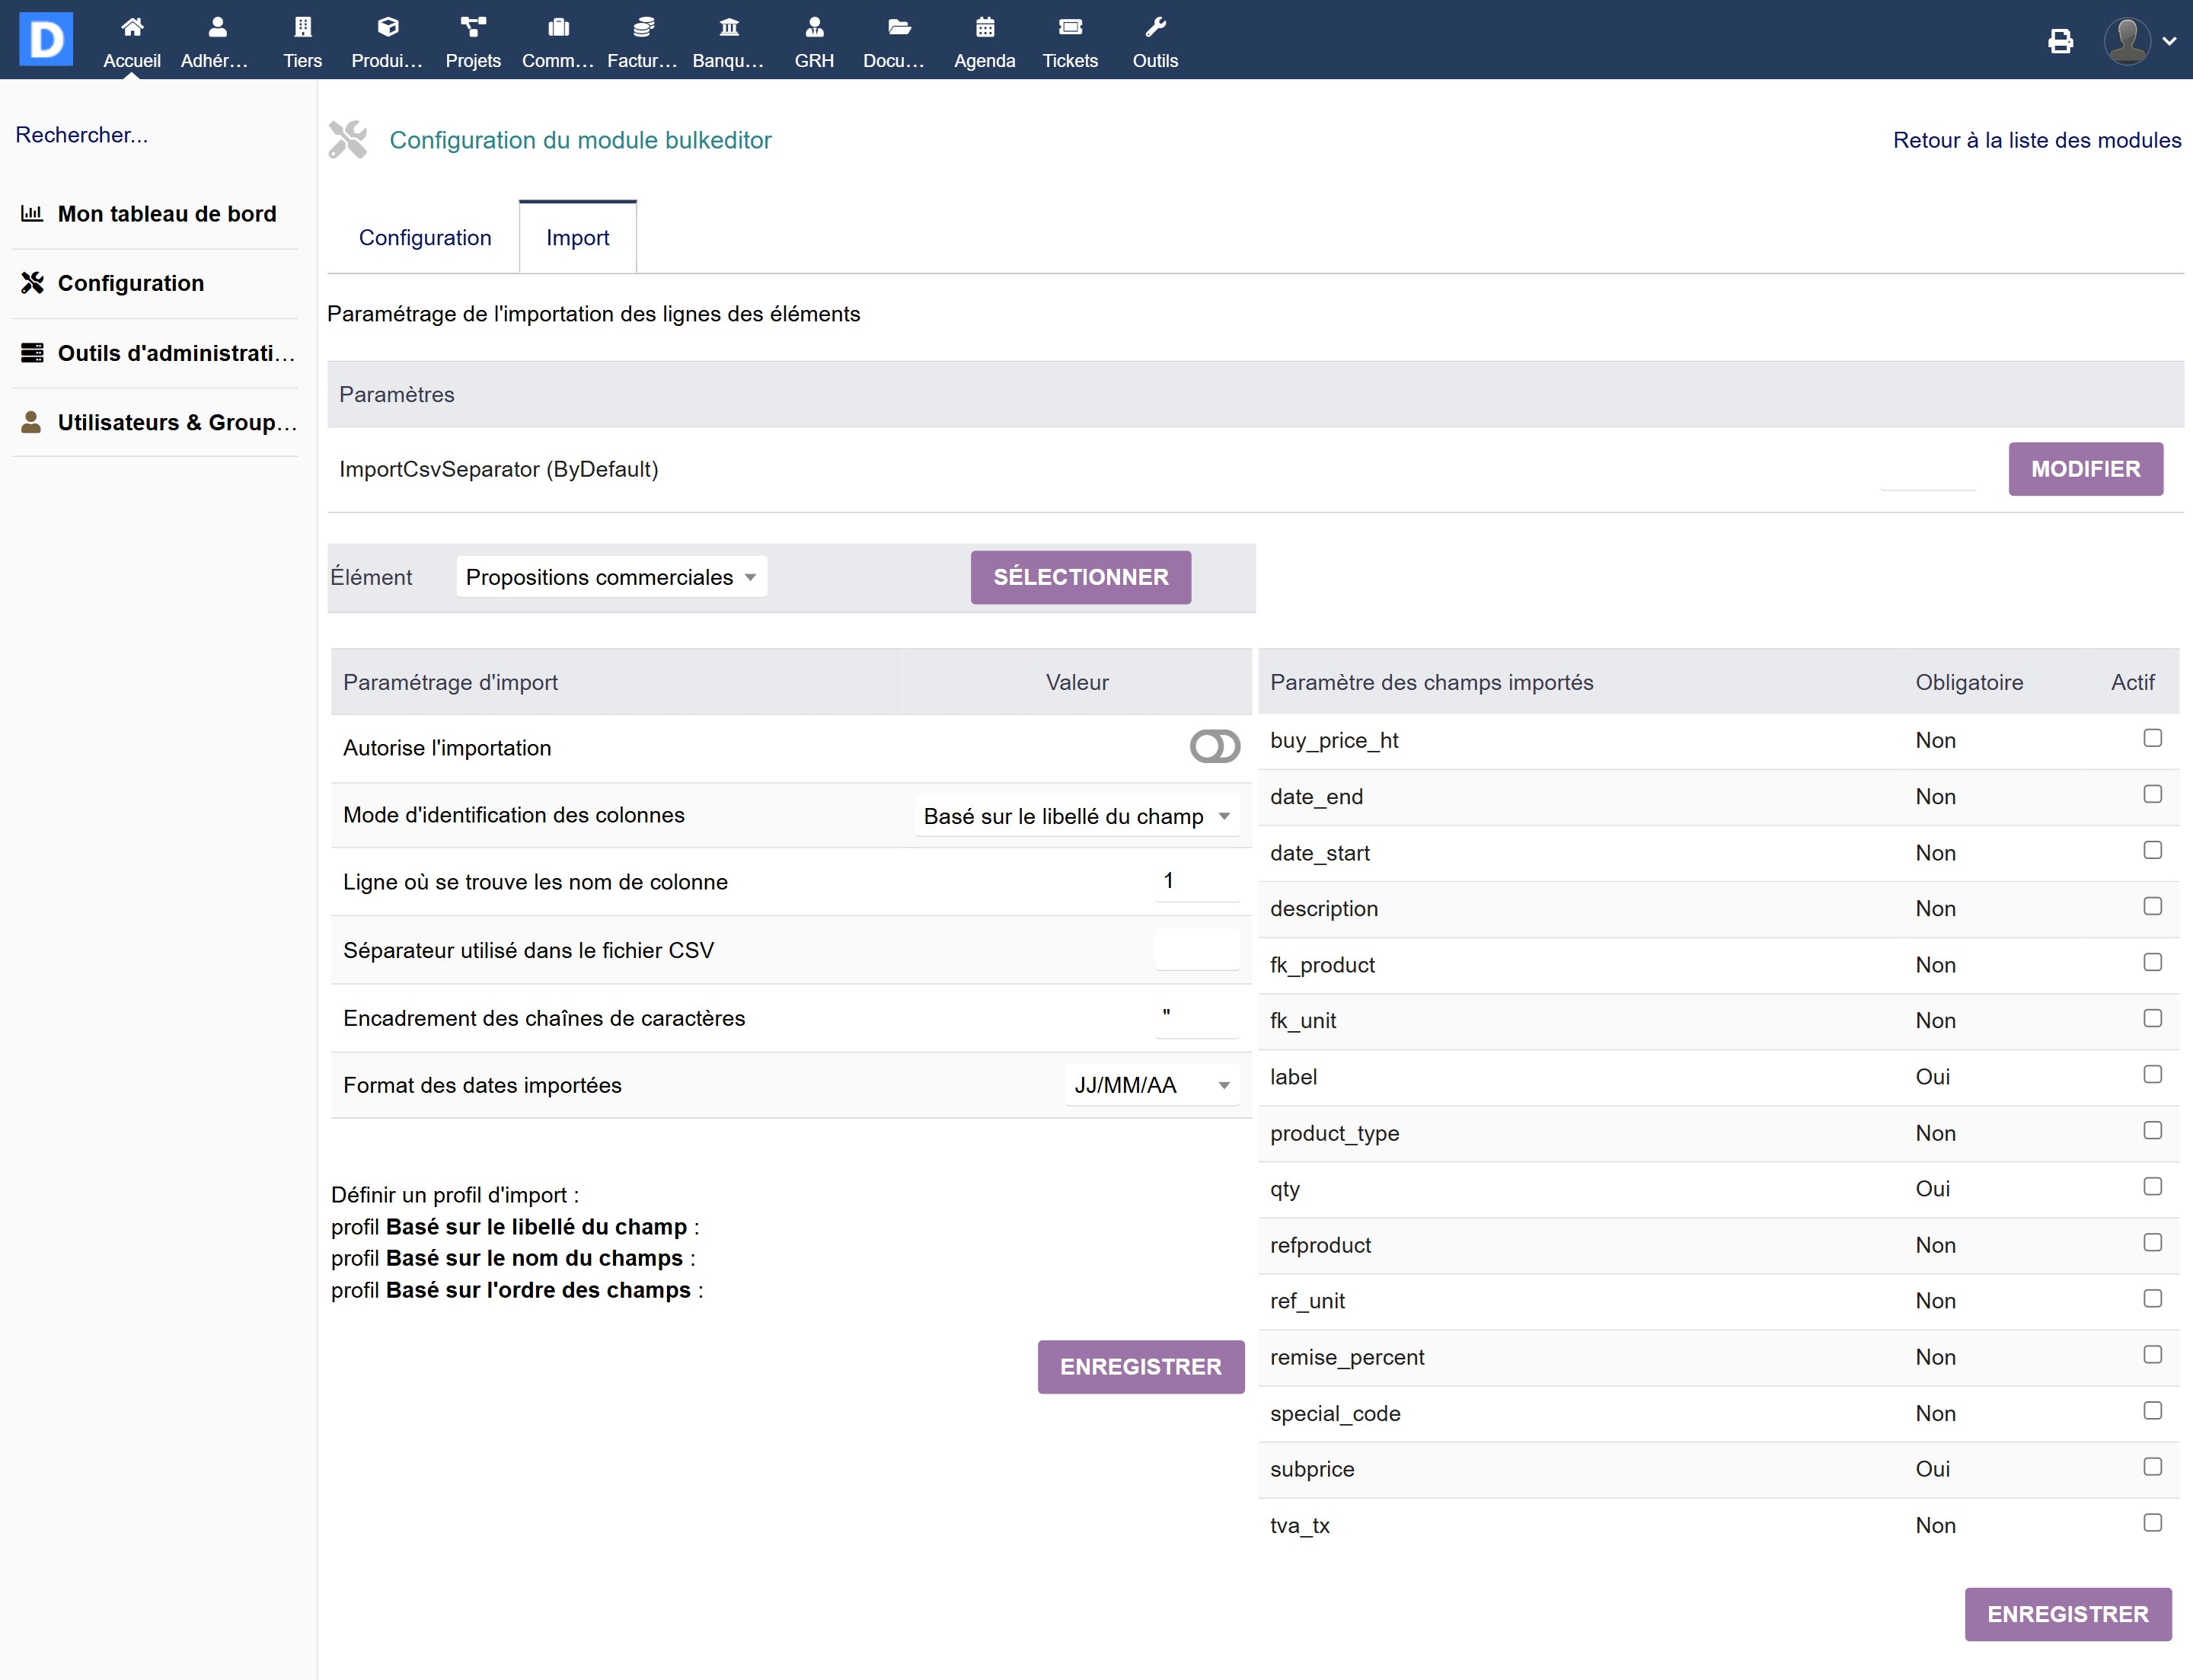Check the Actif box for buy_price_ht
This screenshot has width=2193, height=1680.
pyautogui.click(x=2152, y=738)
